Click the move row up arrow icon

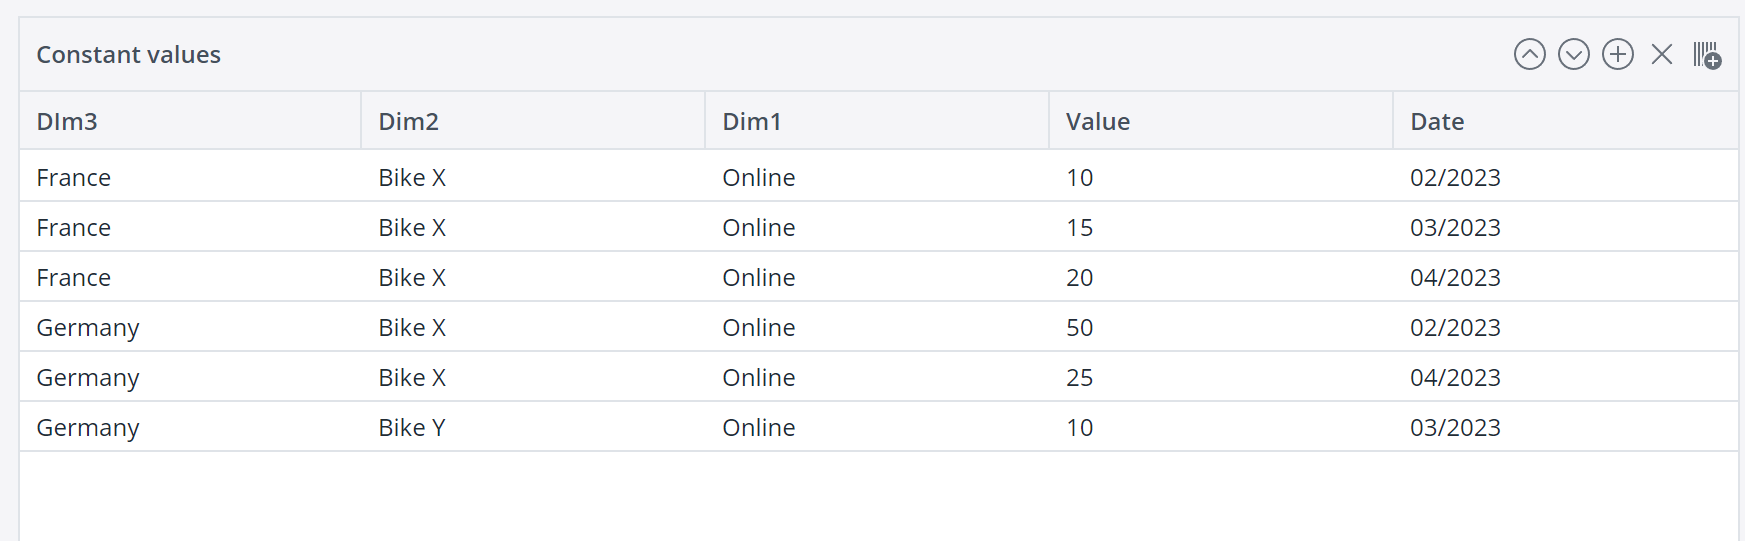coord(1529,54)
